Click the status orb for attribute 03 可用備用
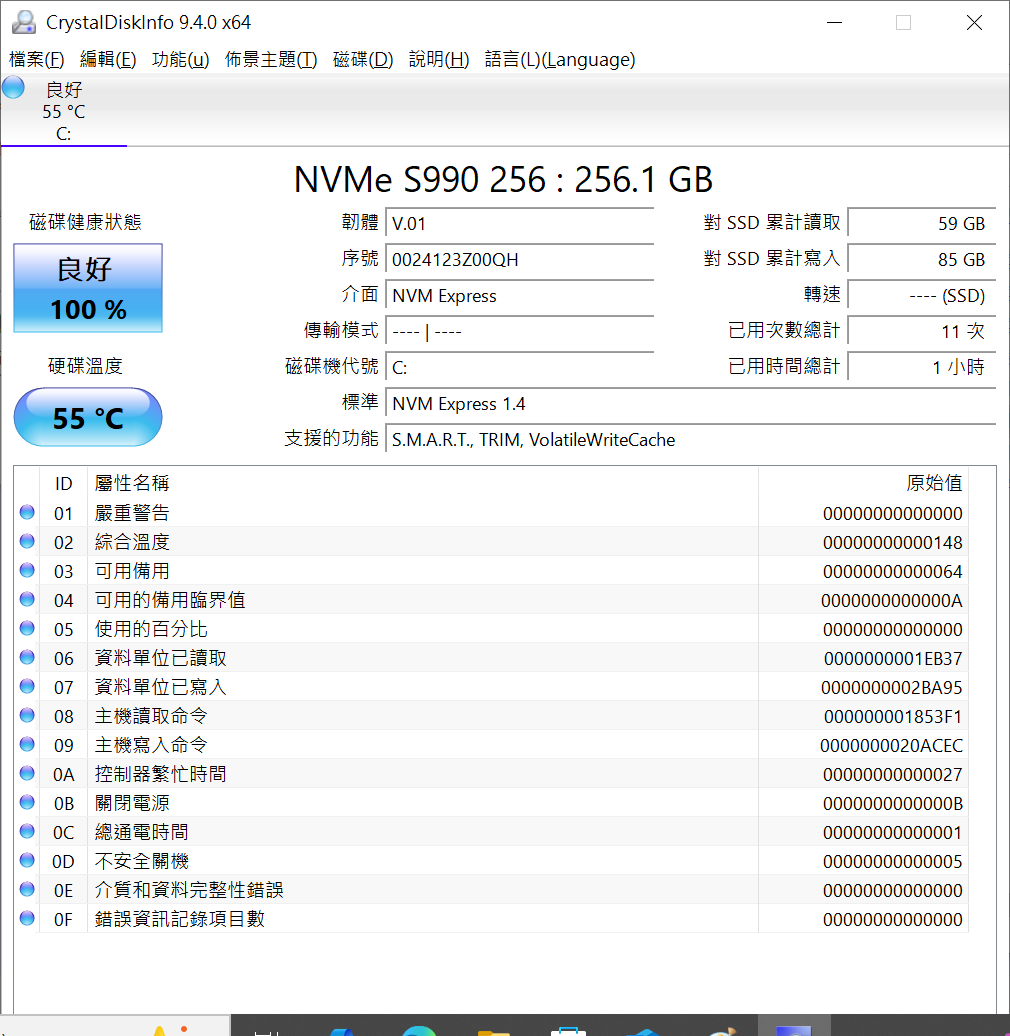The image size is (1010, 1036). [x=27, y=570]
